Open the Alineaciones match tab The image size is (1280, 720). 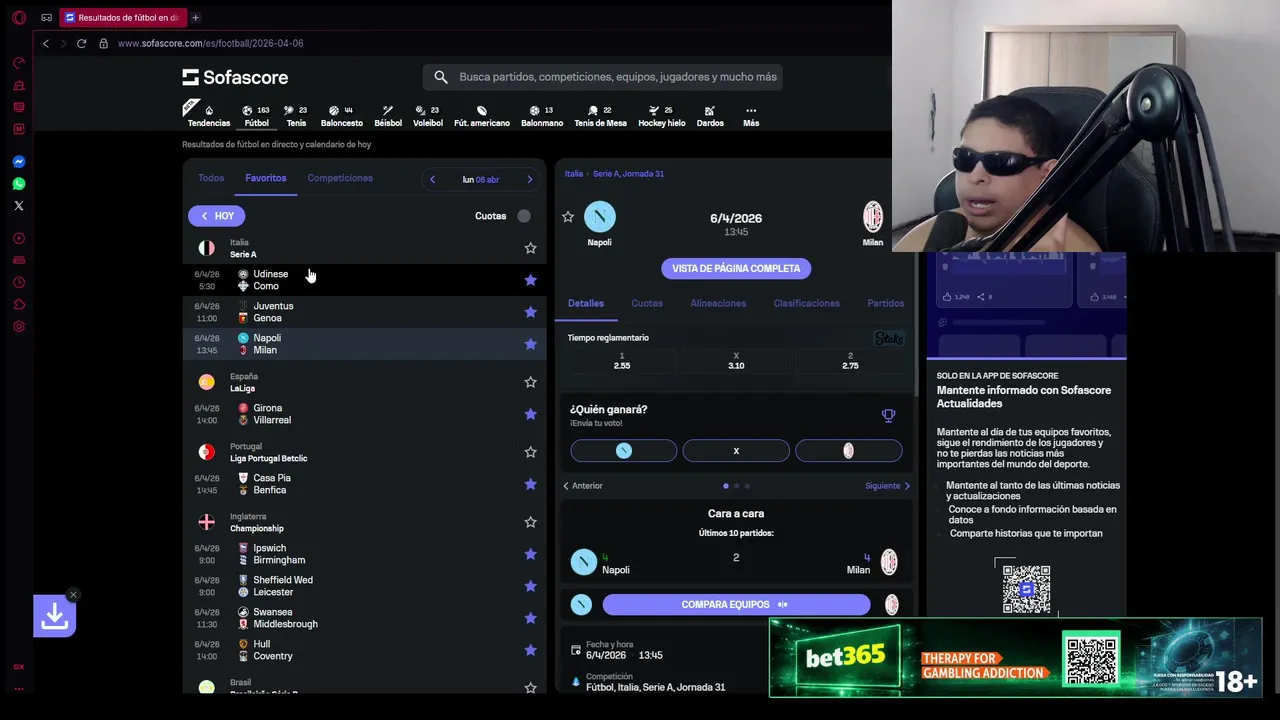(x=718, y=303)
